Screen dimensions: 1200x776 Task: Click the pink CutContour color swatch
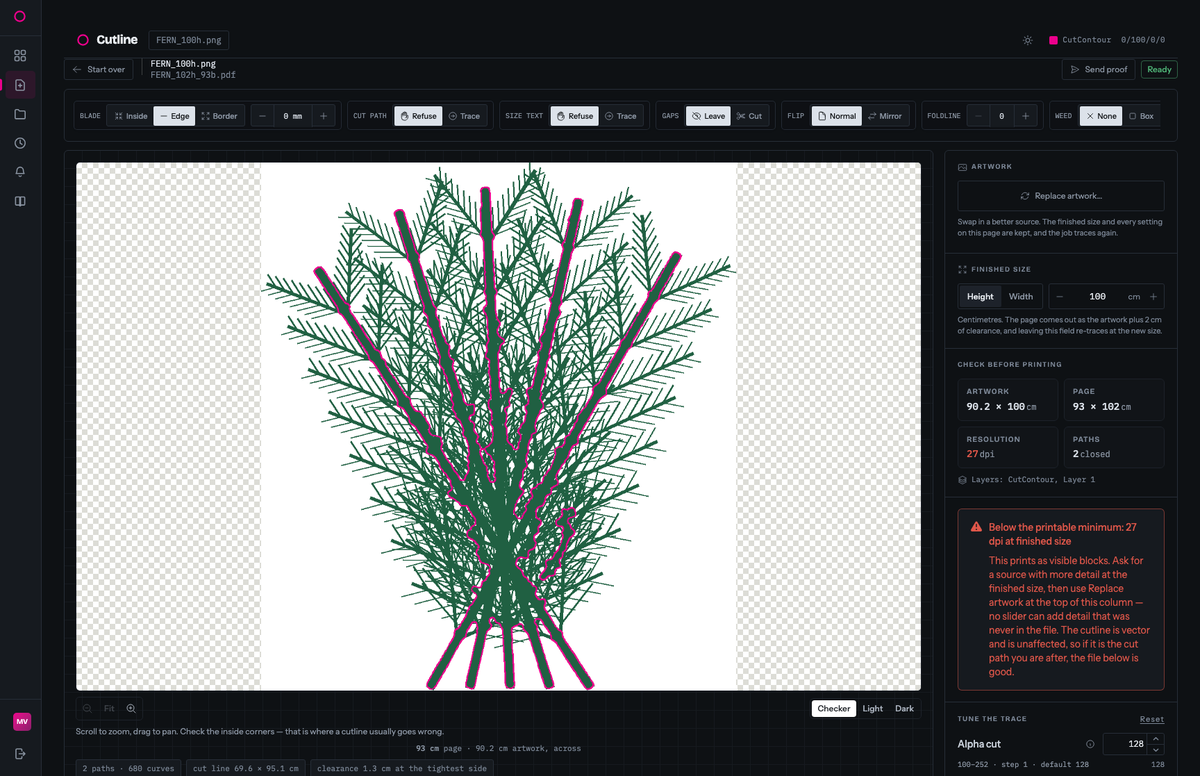tap(1053, 41)
